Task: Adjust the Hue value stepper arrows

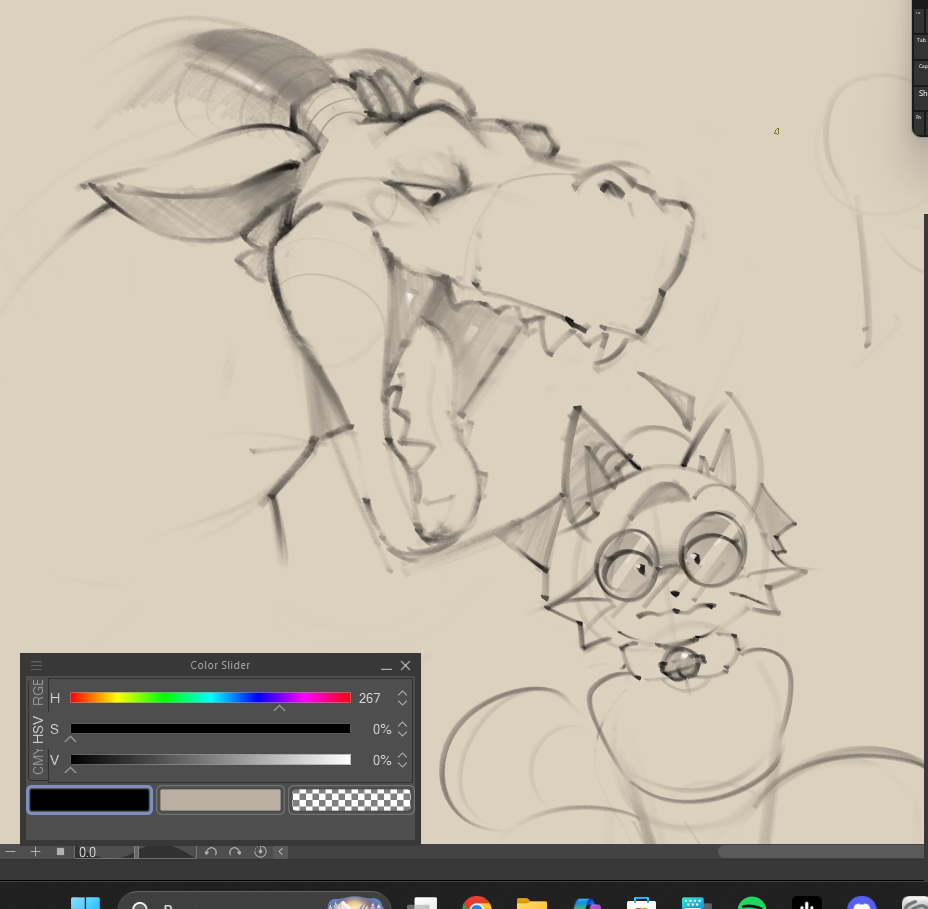Action: tap(402, 698)
